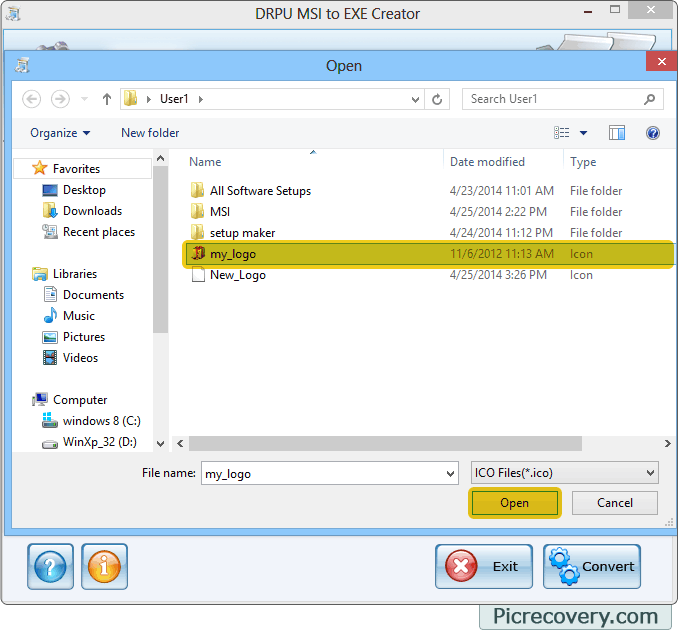678x630 pixels.
Task: Click the Convert button in DRPU window
Action: 592,566
